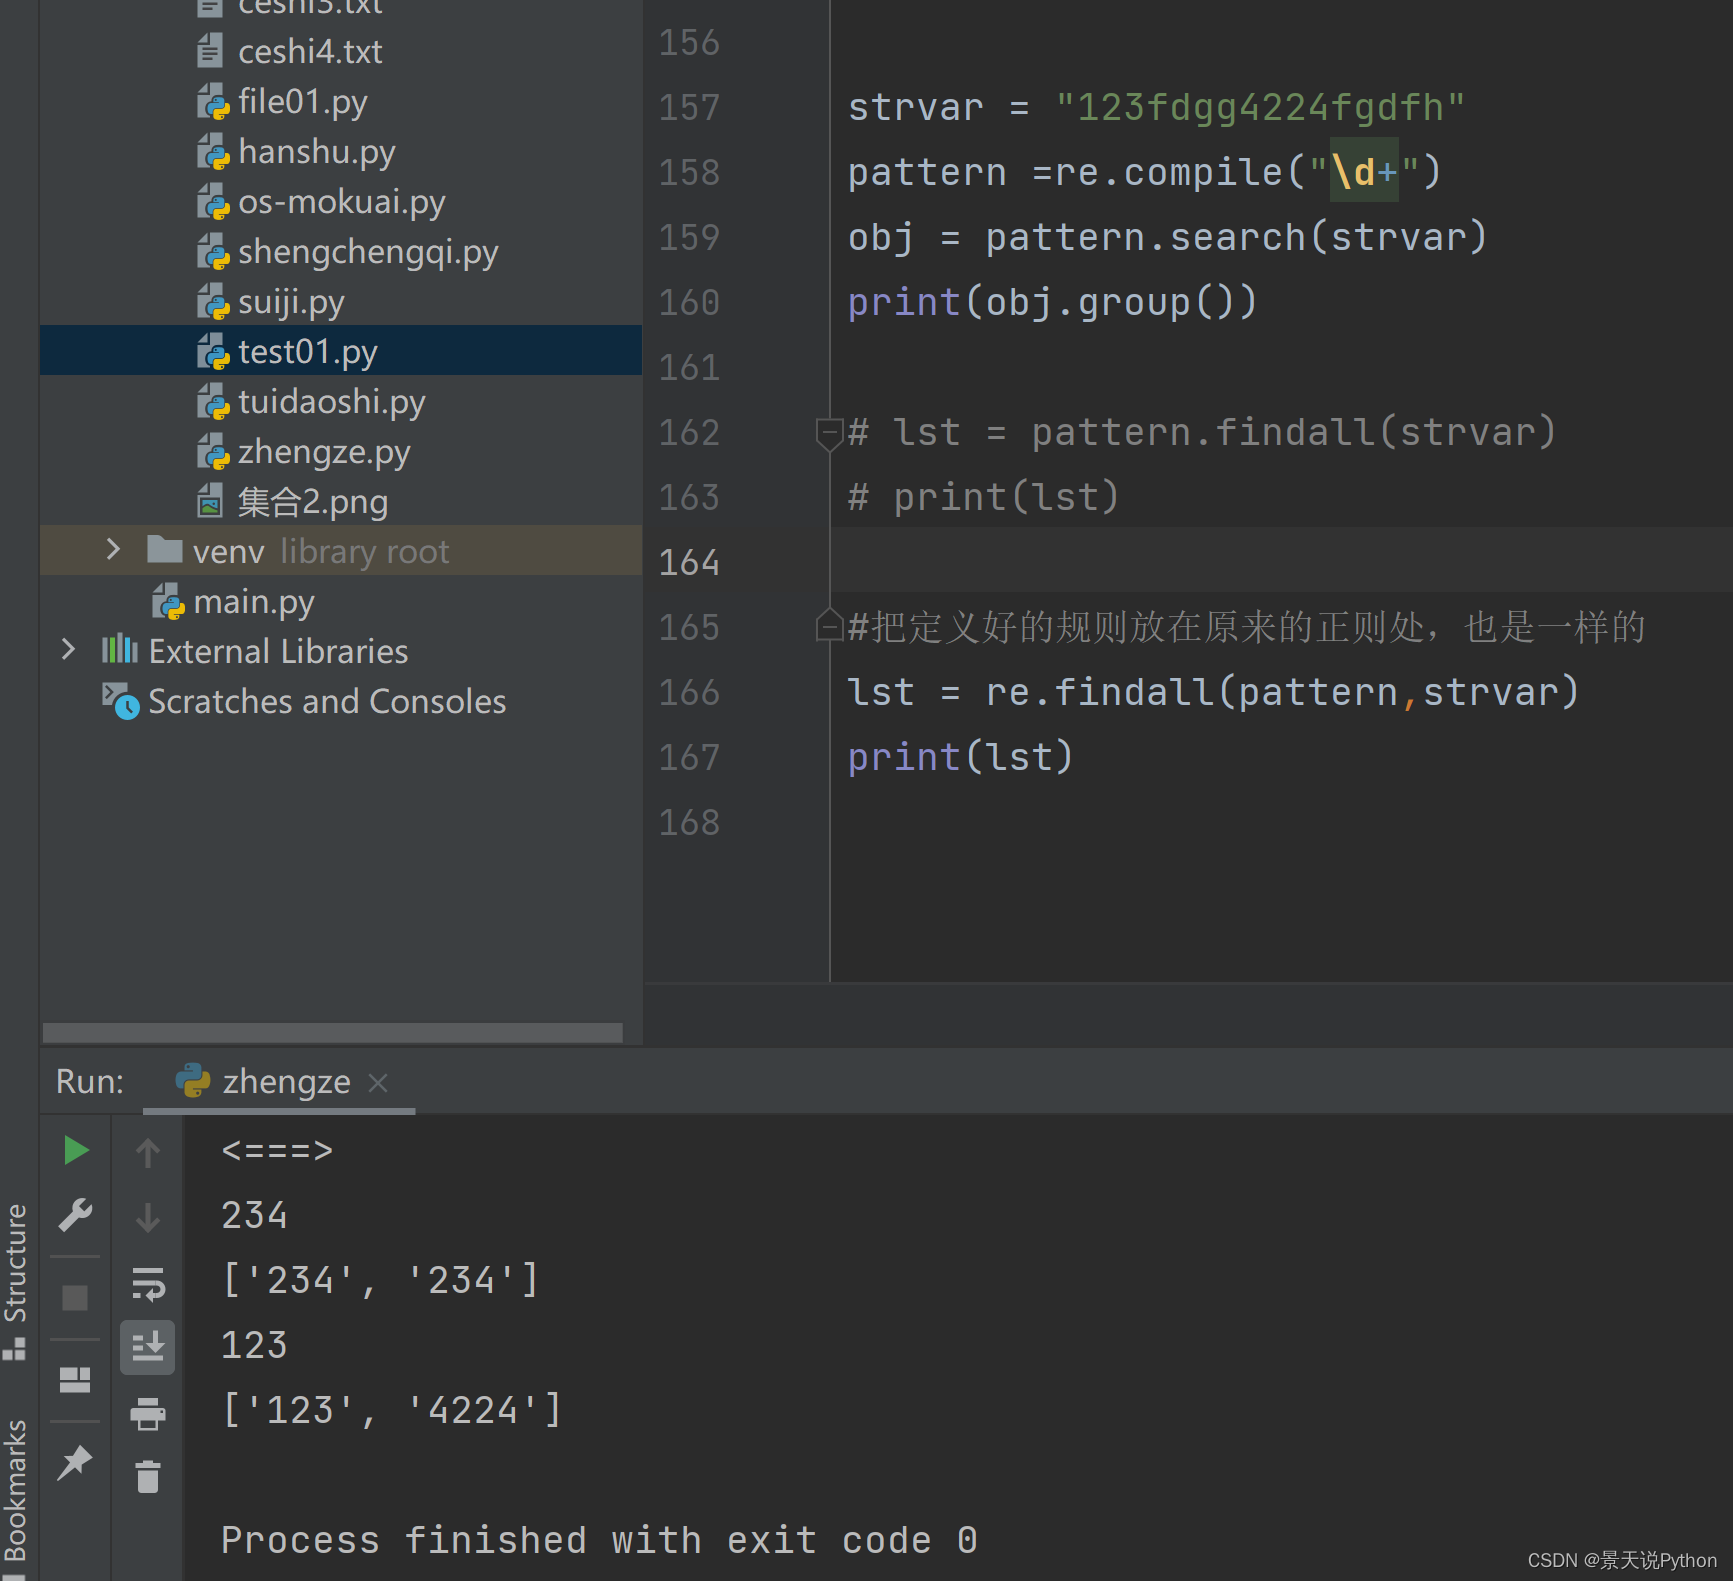Click the Scratches and Consoles icon
Viewport: 1733px width, 1581px height.
pyautogui.click(x=120, y=701)
